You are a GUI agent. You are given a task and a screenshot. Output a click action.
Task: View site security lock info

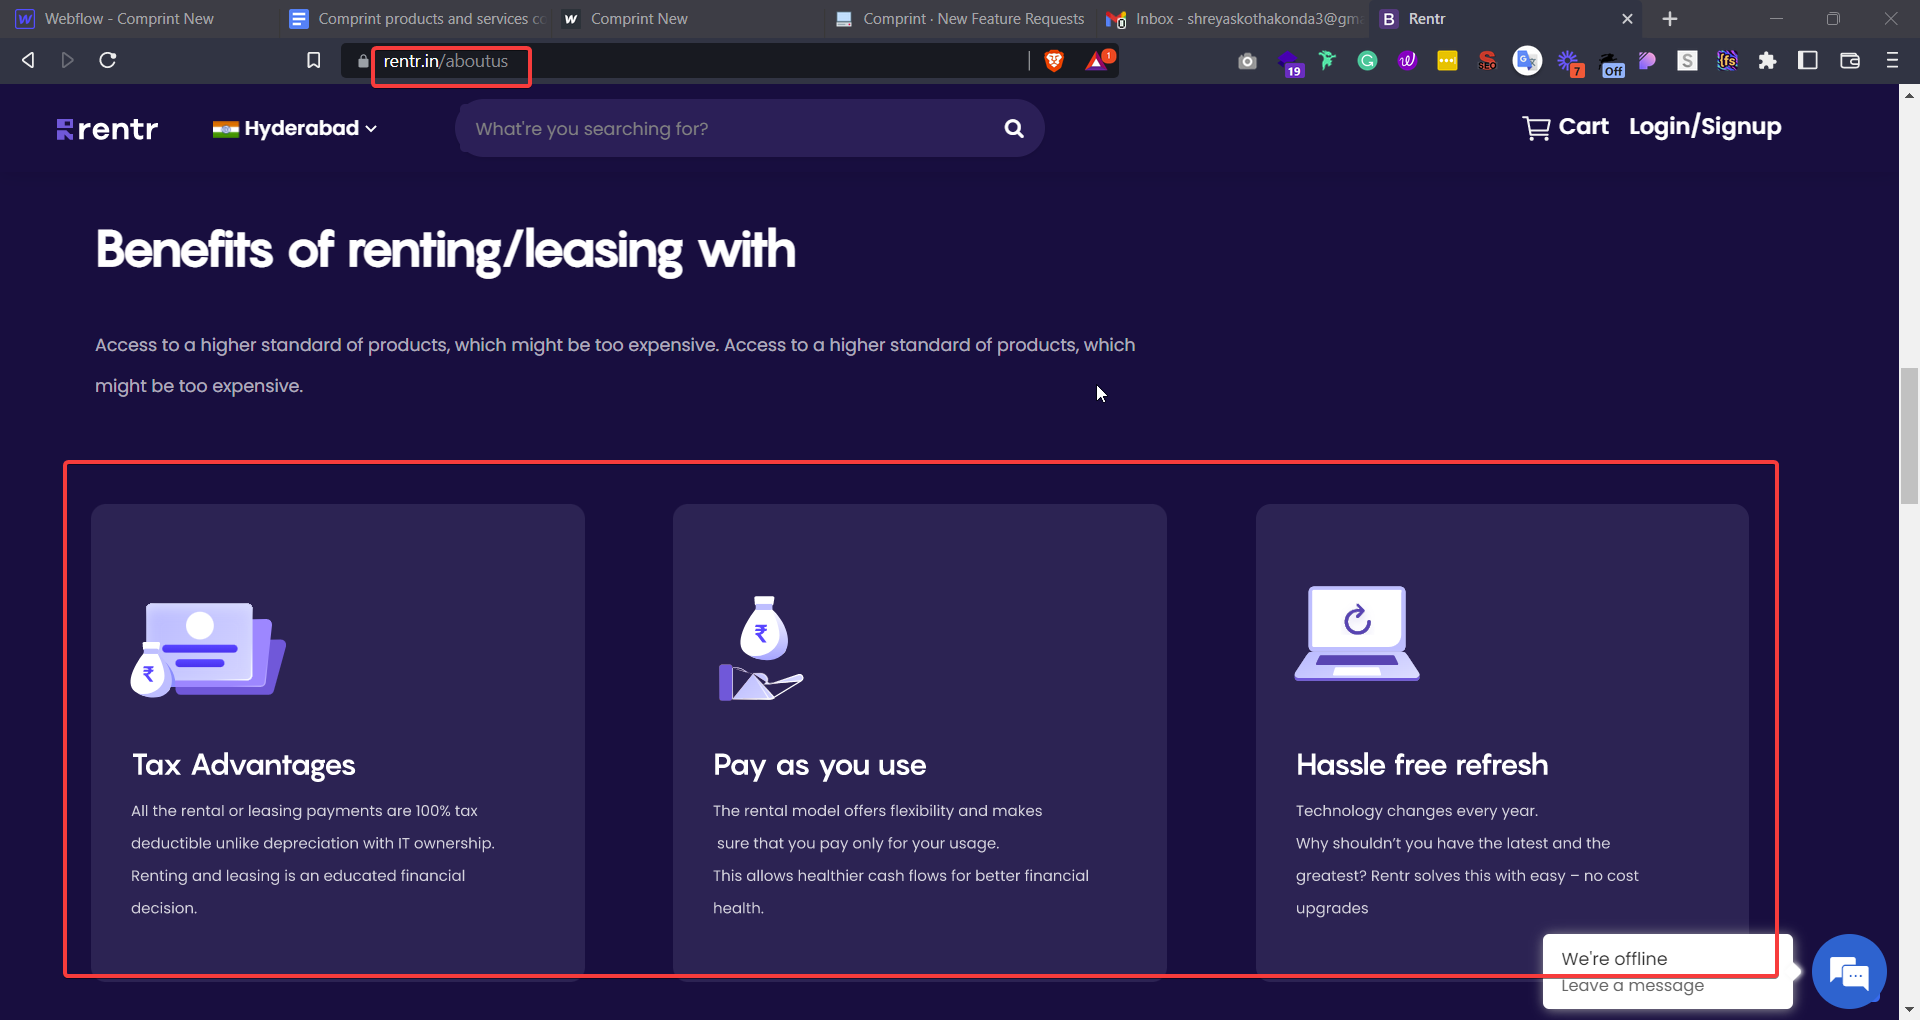(x=362, y=61)
